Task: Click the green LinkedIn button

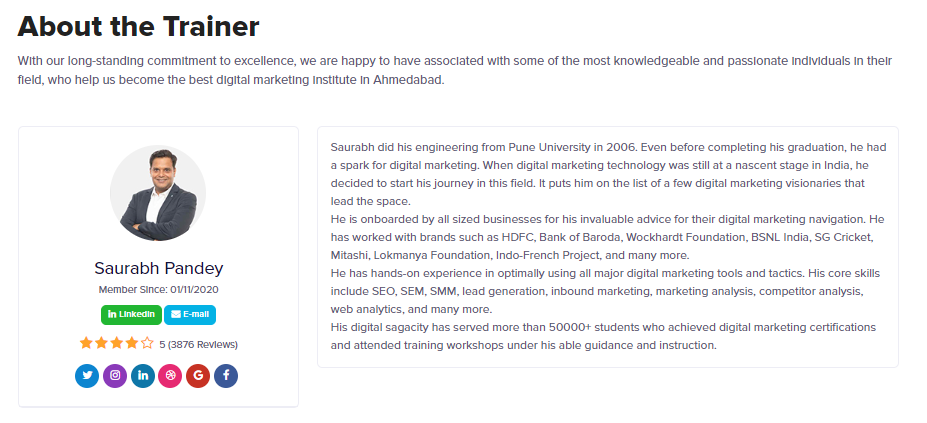Action: pyautogui.click(x=131, y=315)
